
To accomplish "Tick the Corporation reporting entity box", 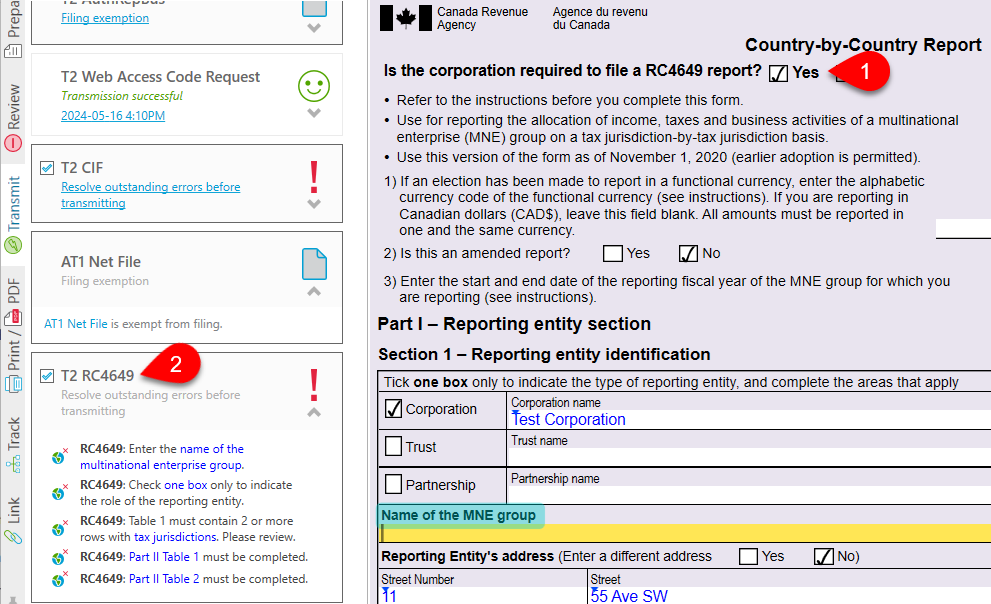I will pos(393,409).
